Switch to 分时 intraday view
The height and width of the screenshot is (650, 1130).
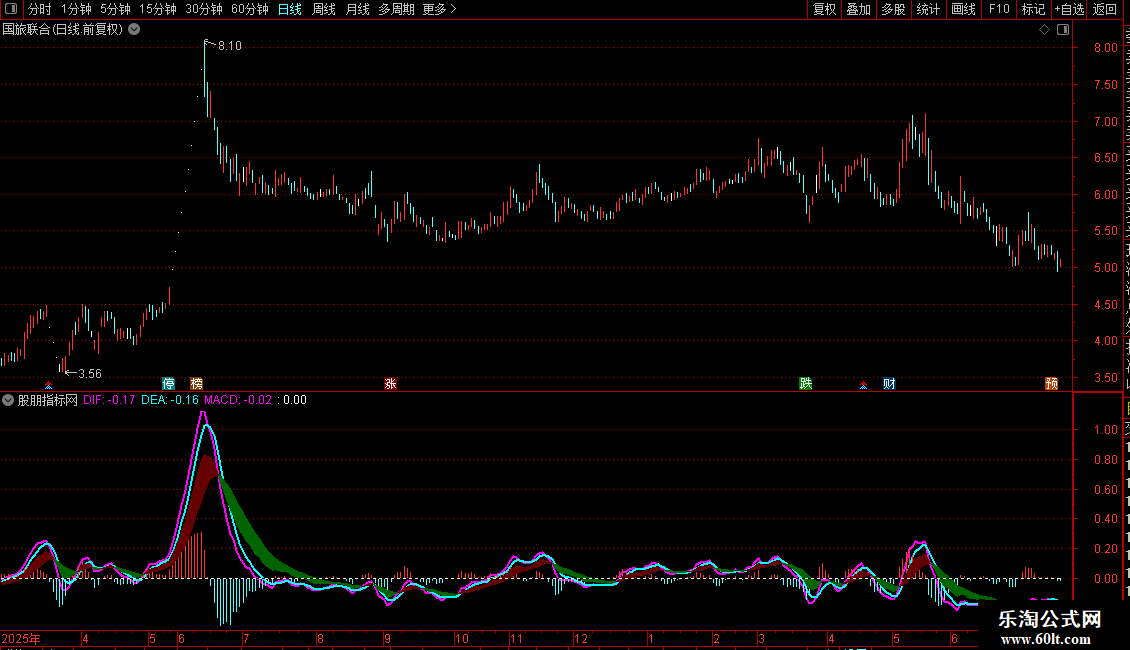coord(40,9)
